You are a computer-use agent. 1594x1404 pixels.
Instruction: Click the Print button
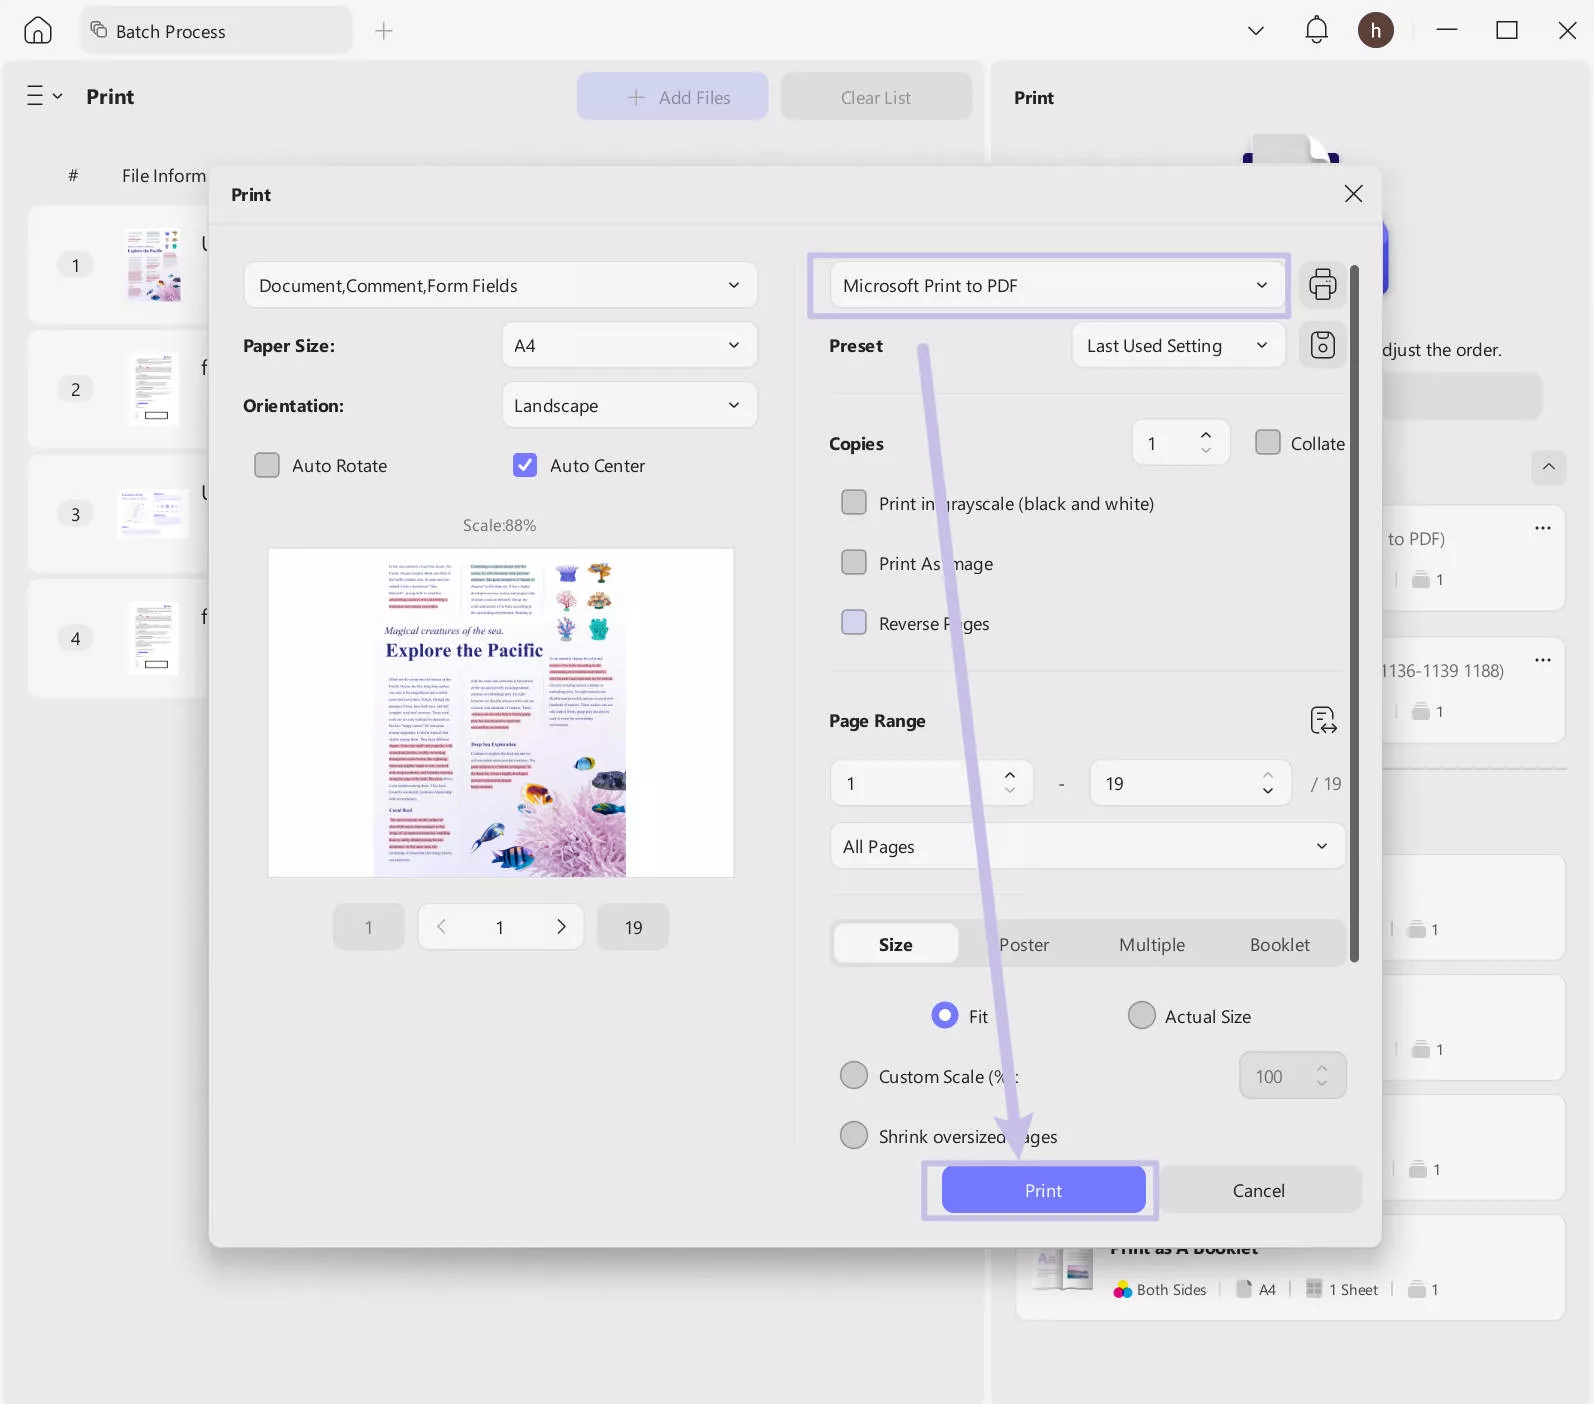point(1043,1190)
